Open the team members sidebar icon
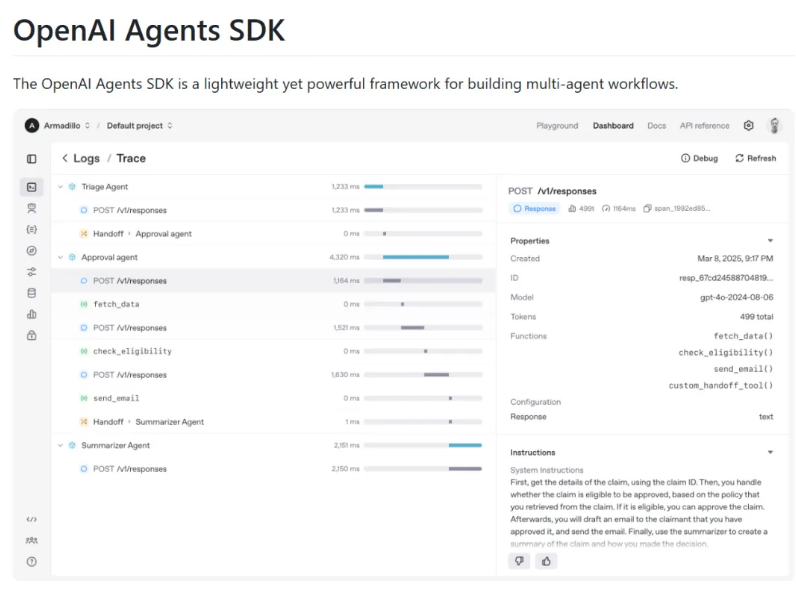Screen dimensions: 796x602 (x=31, y=541)
